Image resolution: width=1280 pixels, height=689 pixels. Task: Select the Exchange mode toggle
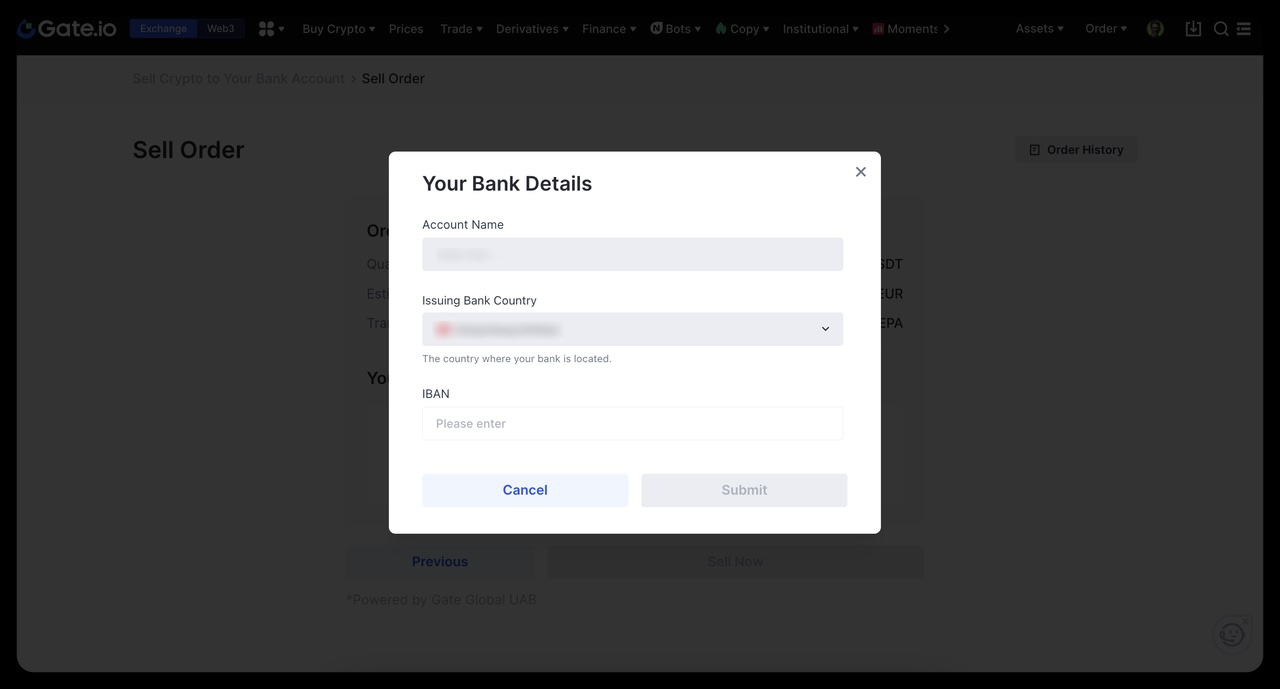tap(163, 29)
